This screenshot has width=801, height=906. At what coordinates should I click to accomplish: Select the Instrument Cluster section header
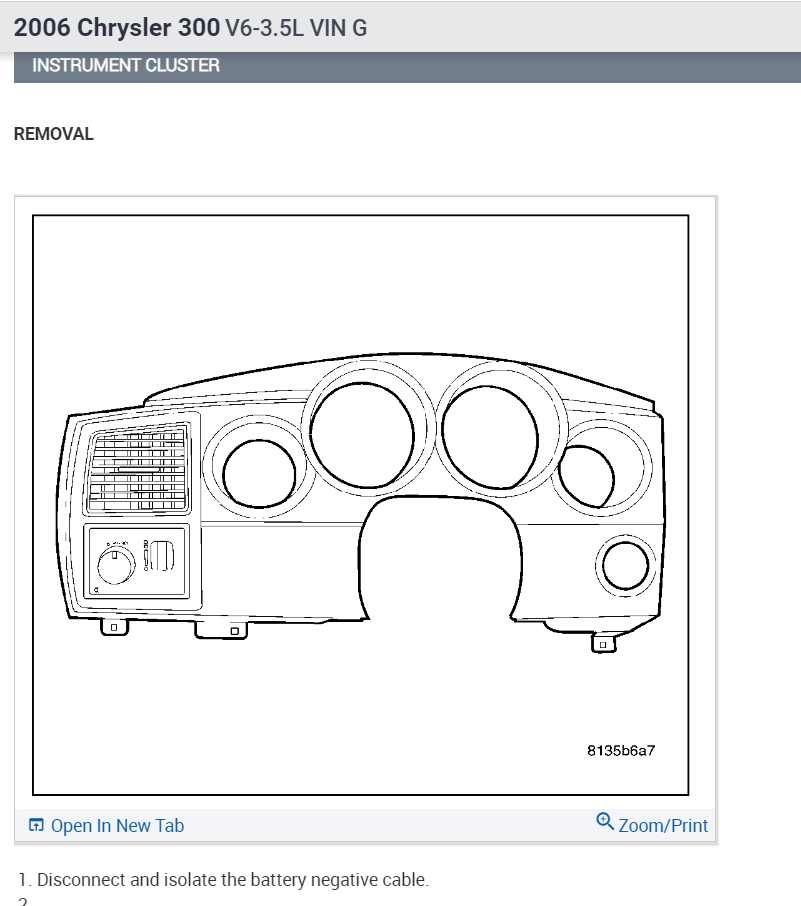407,65
